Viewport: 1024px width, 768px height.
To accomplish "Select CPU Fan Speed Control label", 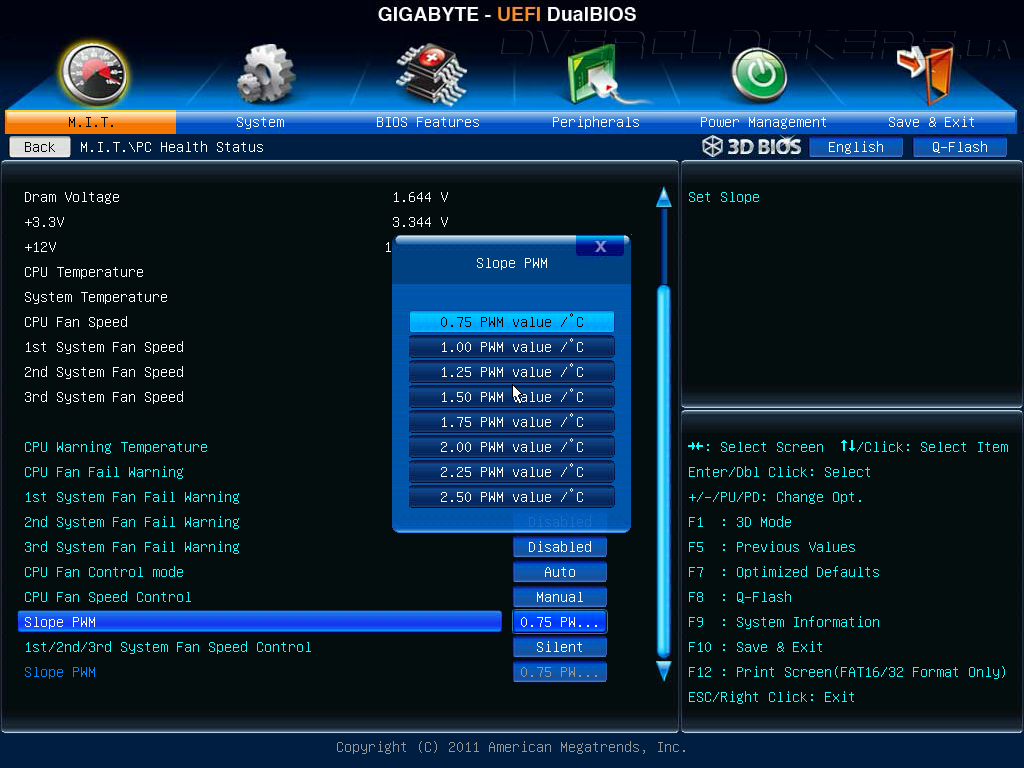I will coord(108,597).
